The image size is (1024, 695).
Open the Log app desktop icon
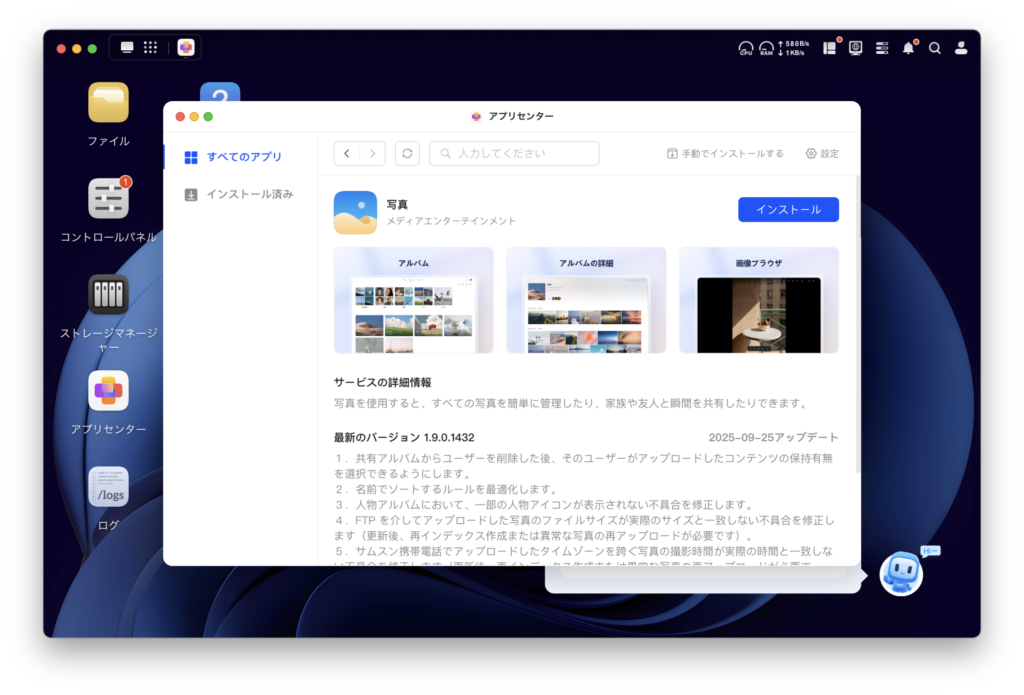pyautogui.click(x=108, y=487)
